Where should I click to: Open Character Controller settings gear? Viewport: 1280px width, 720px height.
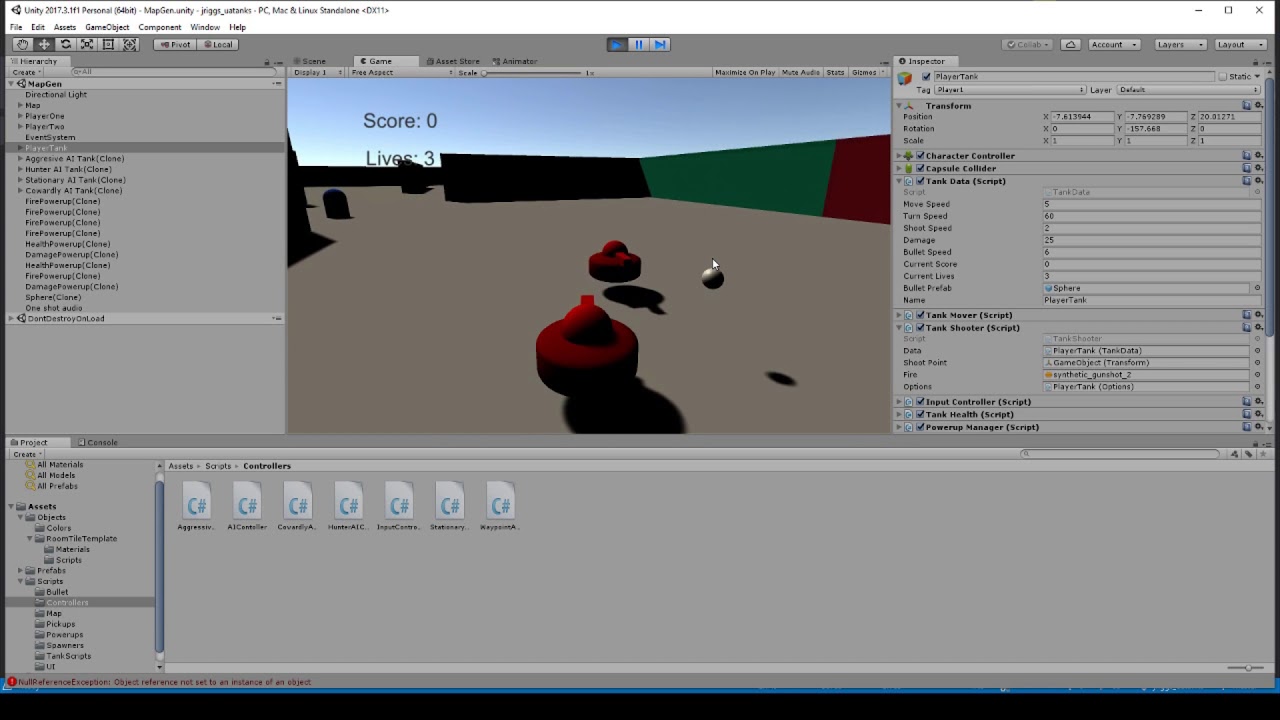pos(1258,156)
